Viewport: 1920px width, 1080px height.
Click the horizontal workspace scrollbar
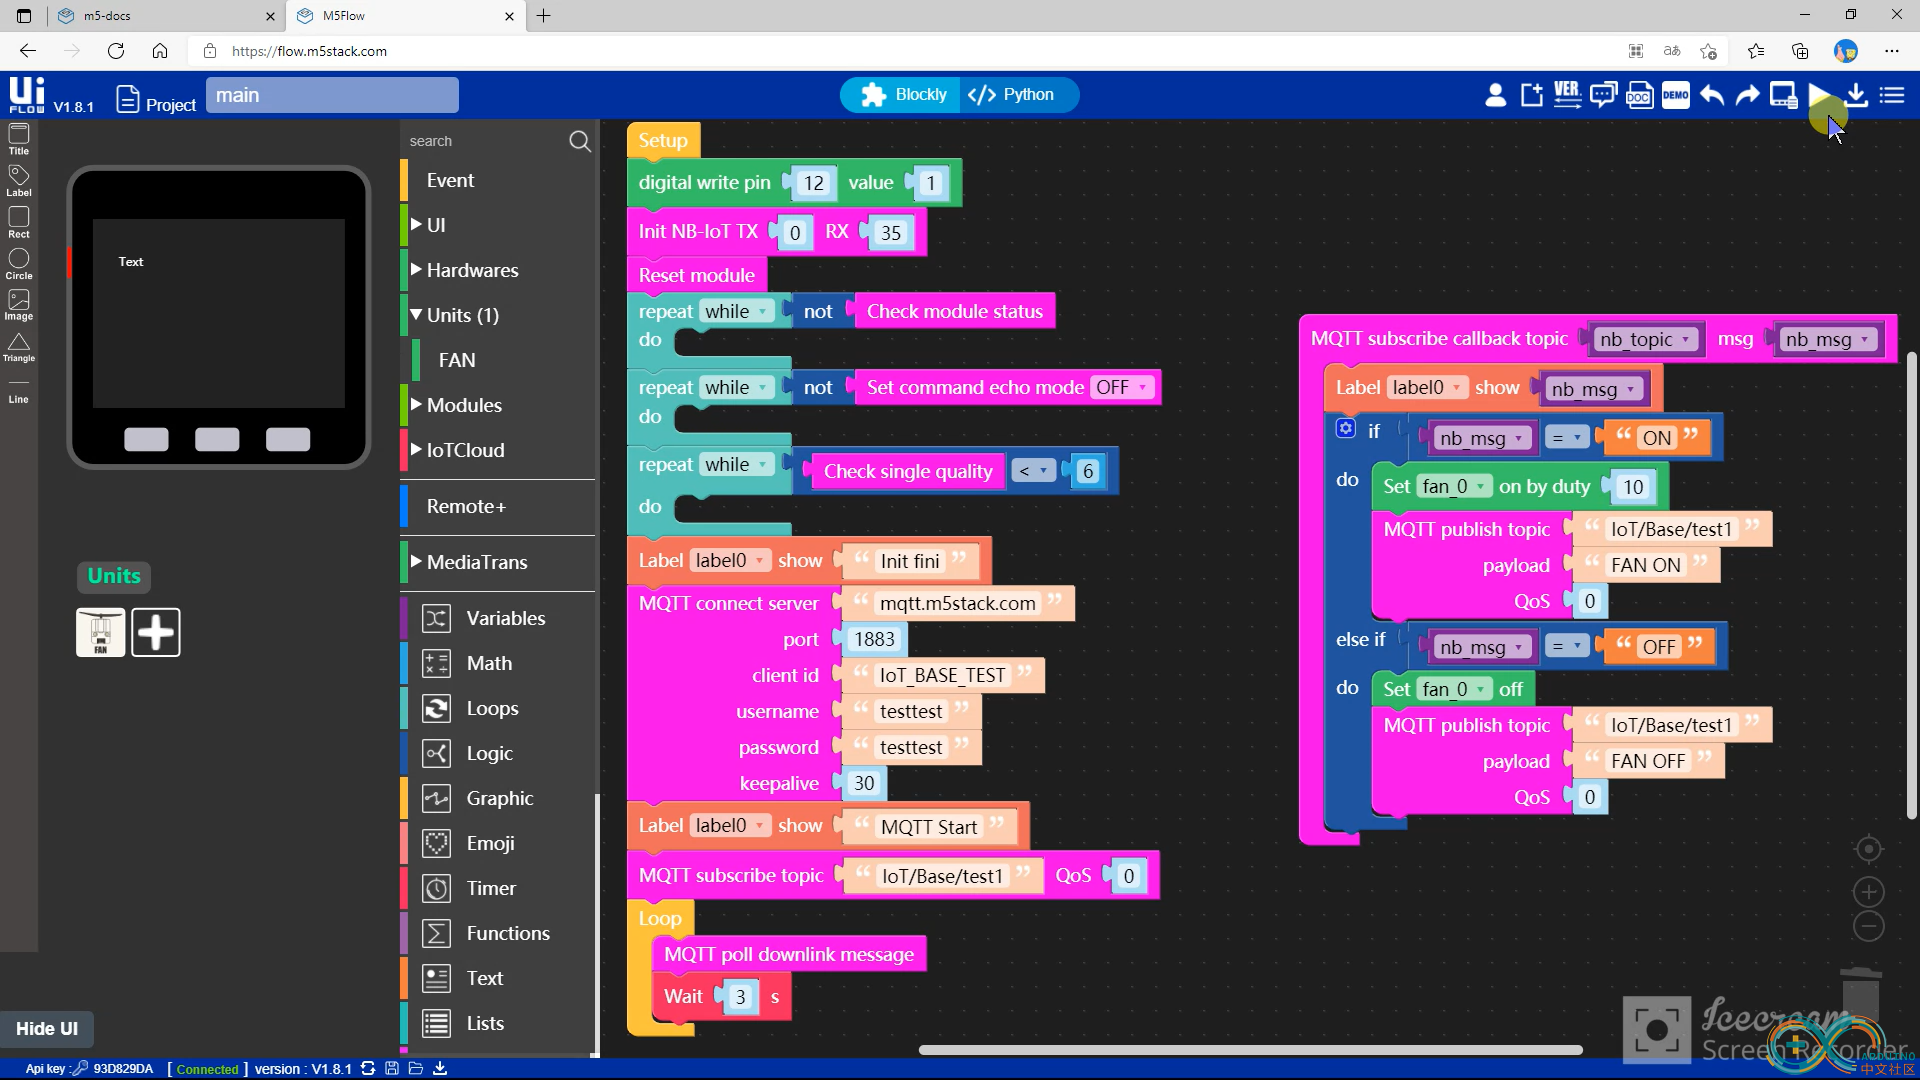click(1250, 1050)
